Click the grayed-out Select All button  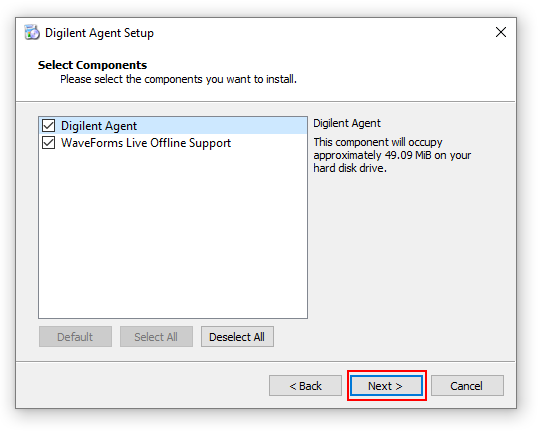(x=156, y=337)
